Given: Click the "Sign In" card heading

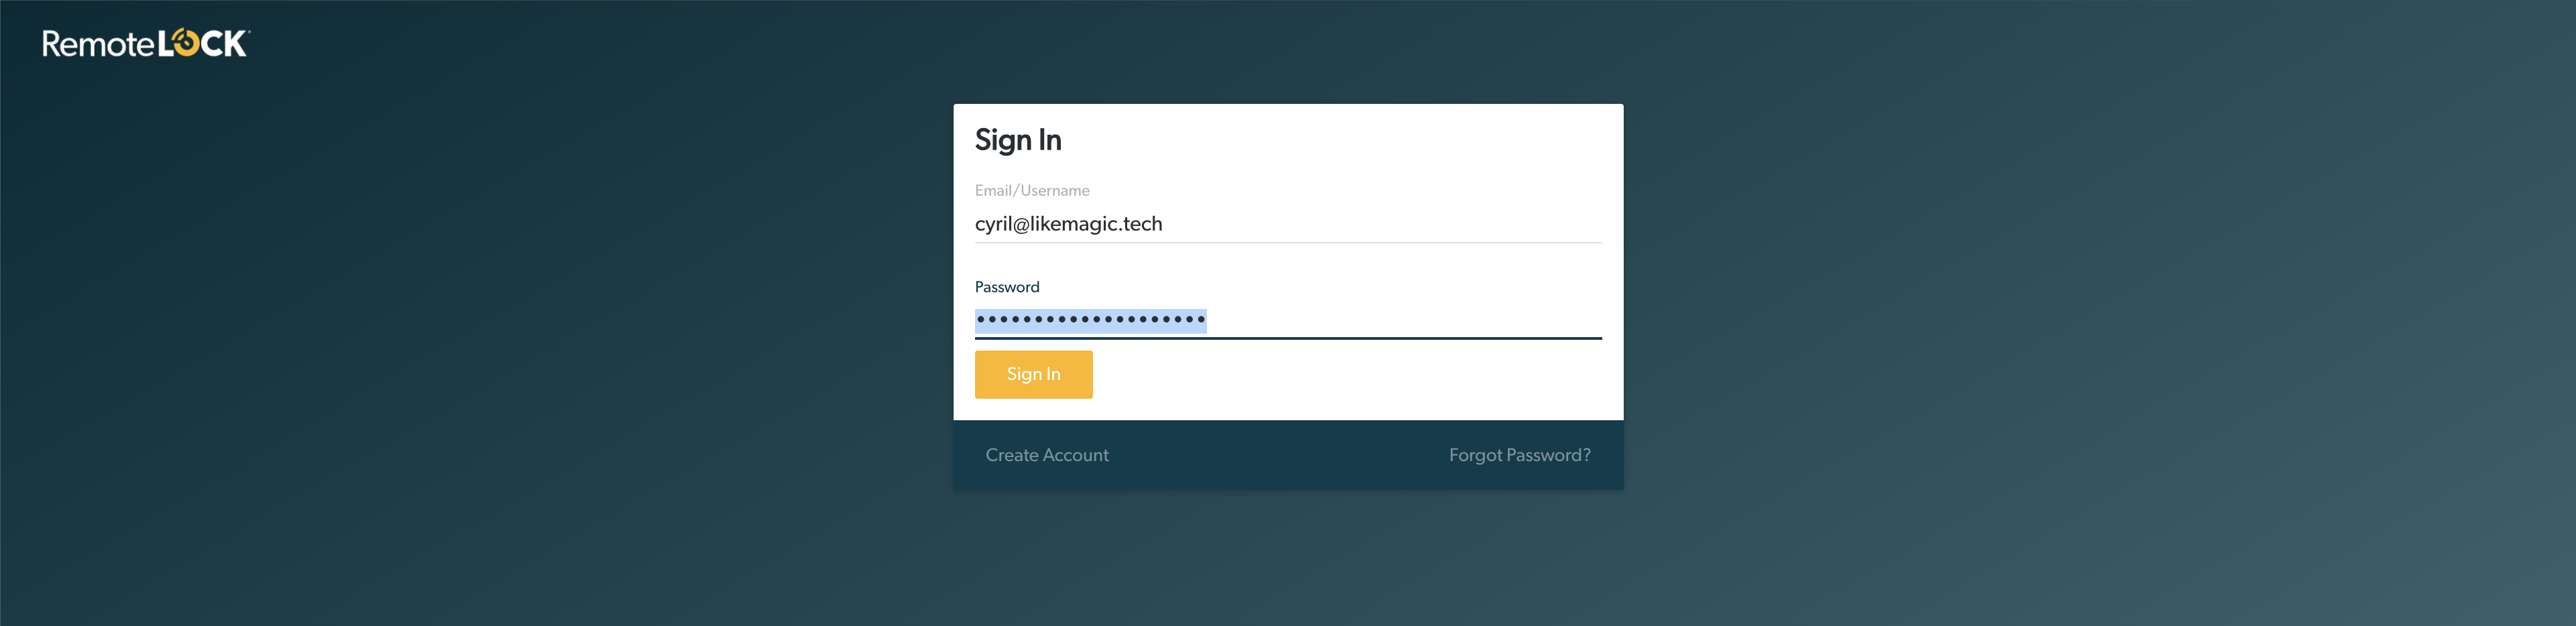Looking at the screenshot, I should coord(1017,140).
